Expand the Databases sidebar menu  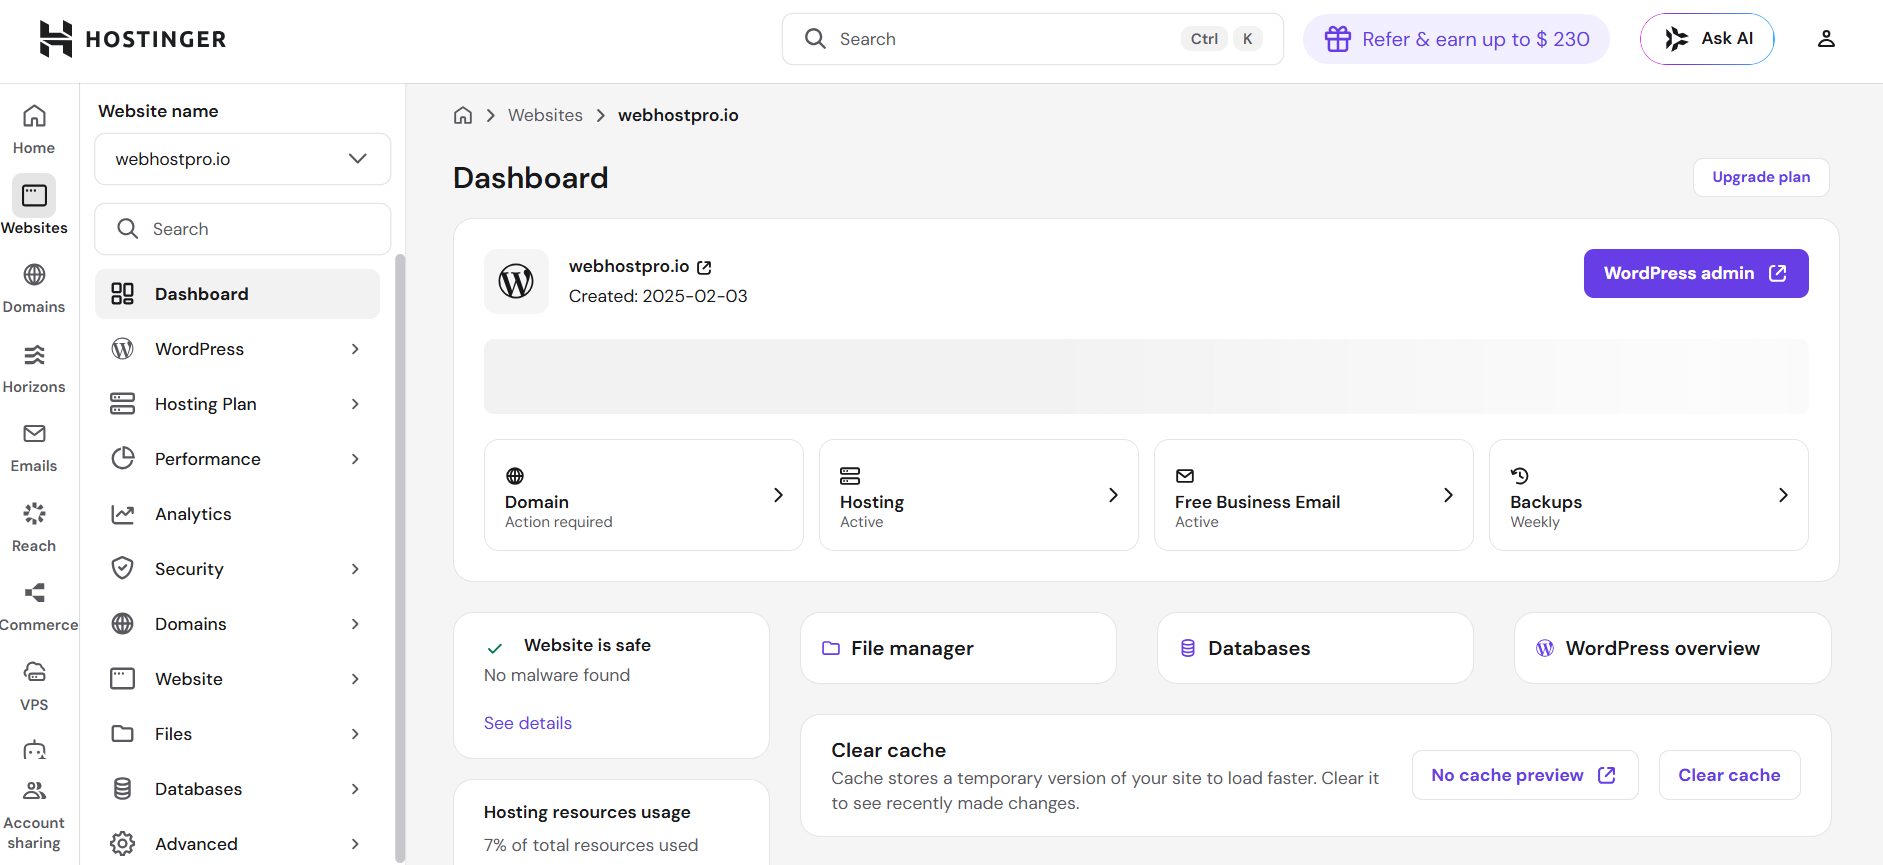[x=355, y=789]
